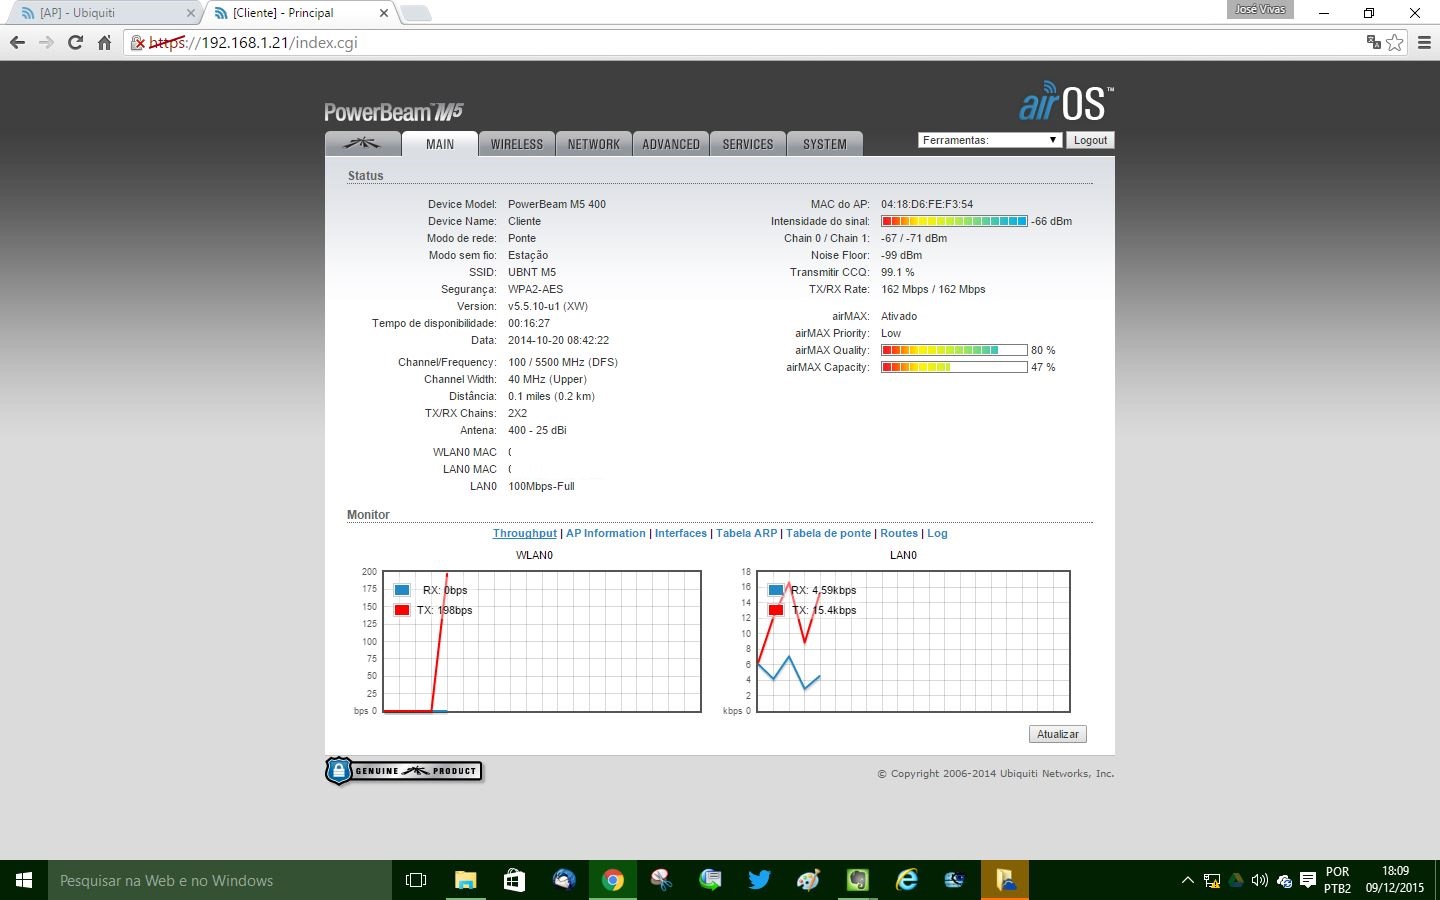
Task: Click the date '2014-10-20 08:42:22'
Action: [558, 340]
